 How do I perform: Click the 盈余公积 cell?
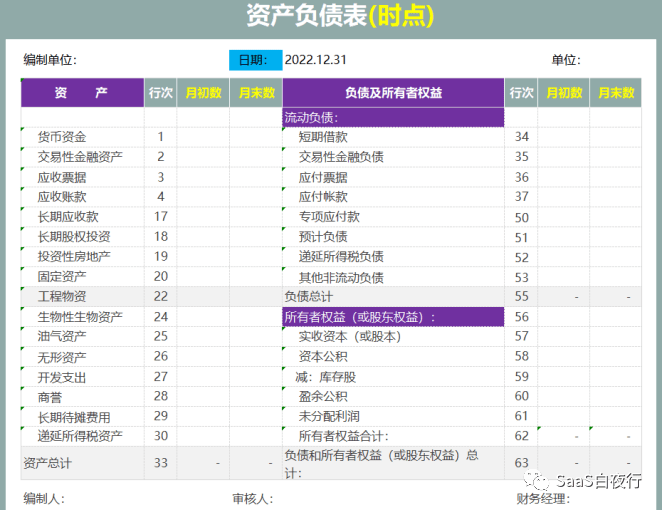393,397
